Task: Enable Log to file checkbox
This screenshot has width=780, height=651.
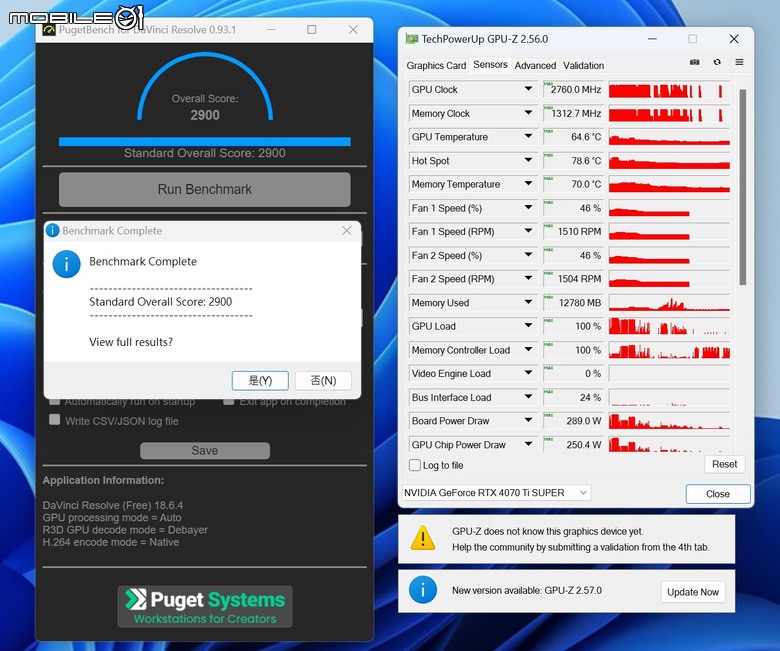Action: coord(414,465)
